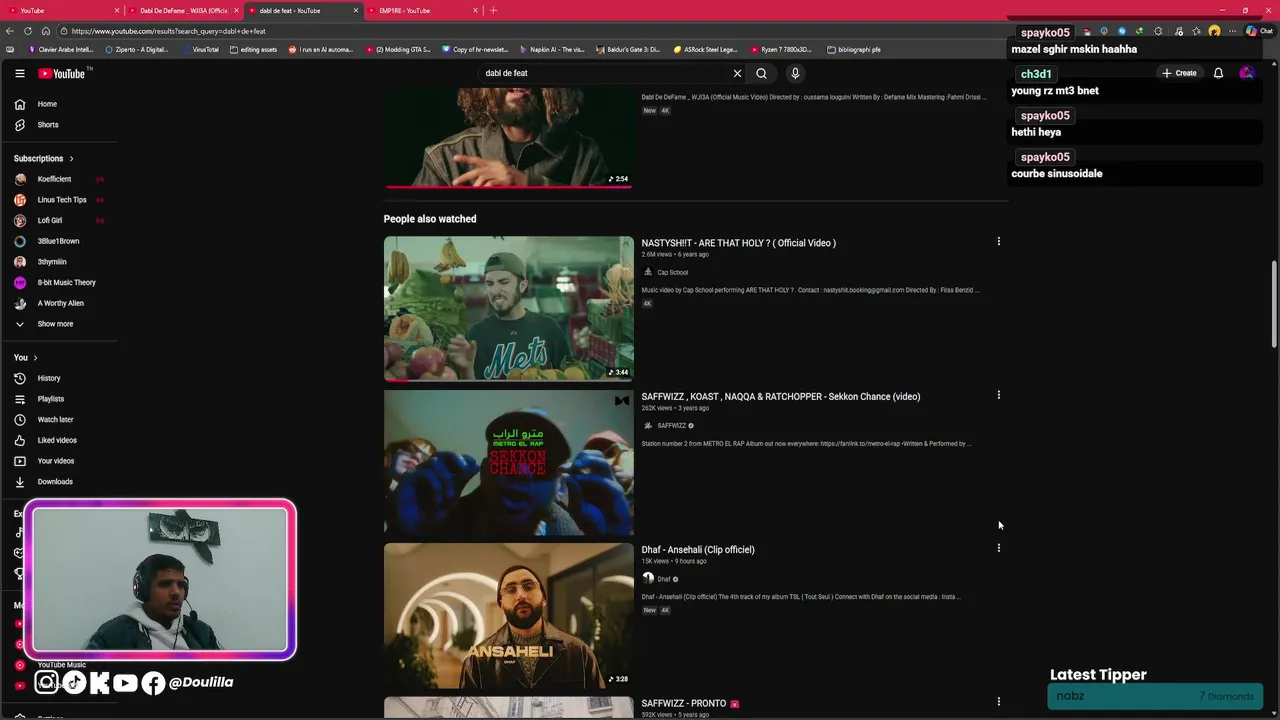Image resolution: width=1280 pixels, height=720 pixels.
Task: Open options menu for Sekkon Chance video
Action: coord(998,394)
